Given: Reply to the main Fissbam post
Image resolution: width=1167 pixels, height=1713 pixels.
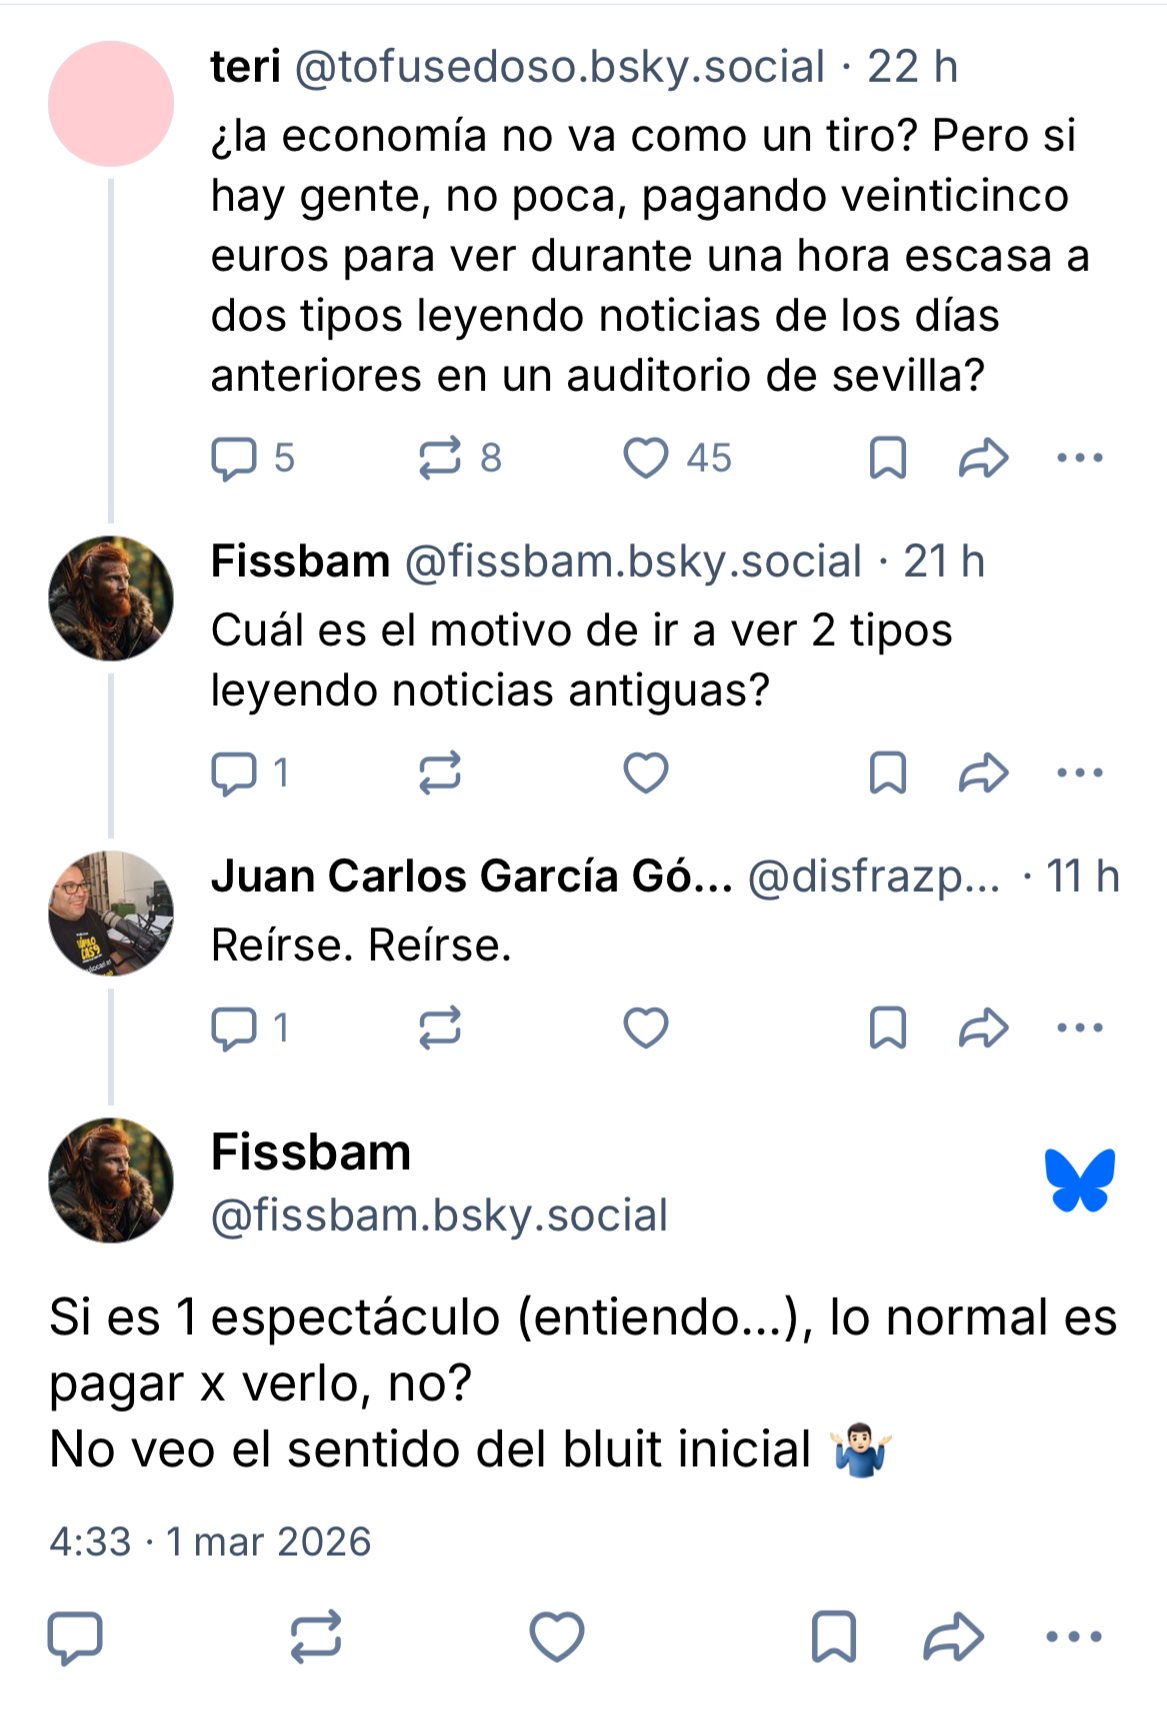Looking at the screenshot, I should tap(75, 1637).
